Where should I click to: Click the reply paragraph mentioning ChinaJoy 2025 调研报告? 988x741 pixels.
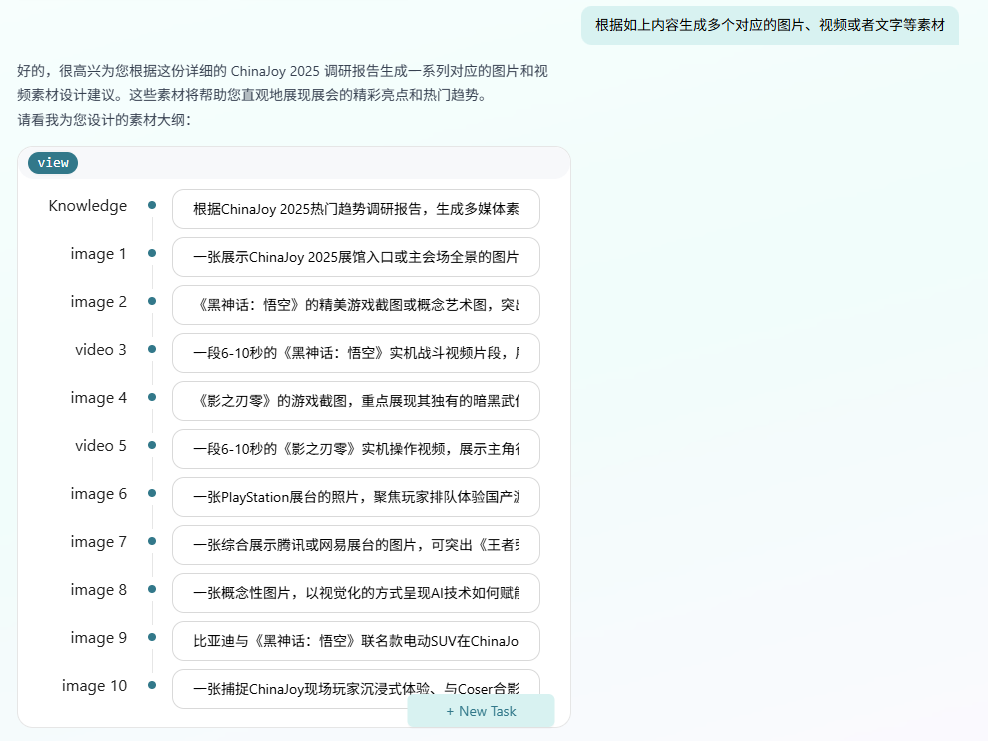point(282,83)
